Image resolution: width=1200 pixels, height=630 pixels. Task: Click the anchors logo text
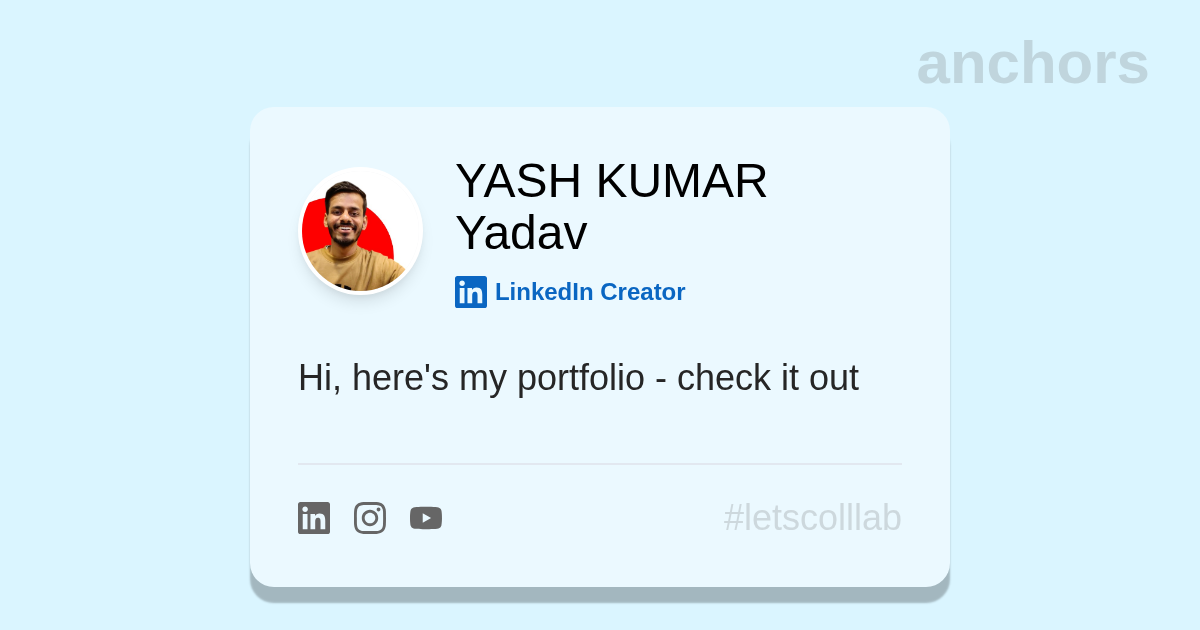1032,63
